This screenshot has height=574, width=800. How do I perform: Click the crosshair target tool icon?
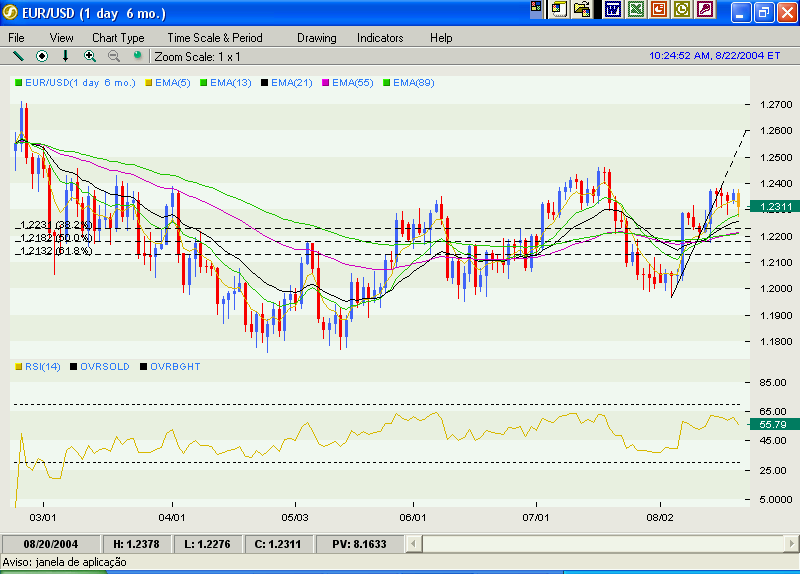[42, 56]
